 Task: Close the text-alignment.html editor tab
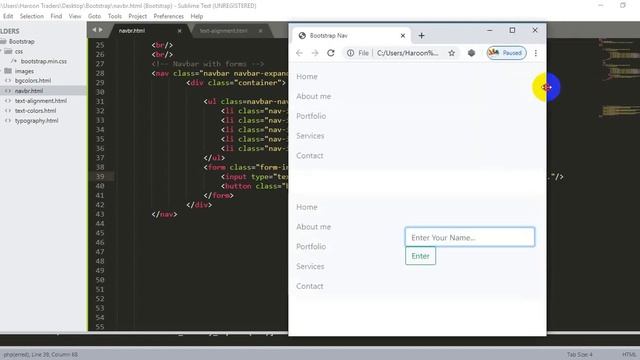tap(260, 31)
